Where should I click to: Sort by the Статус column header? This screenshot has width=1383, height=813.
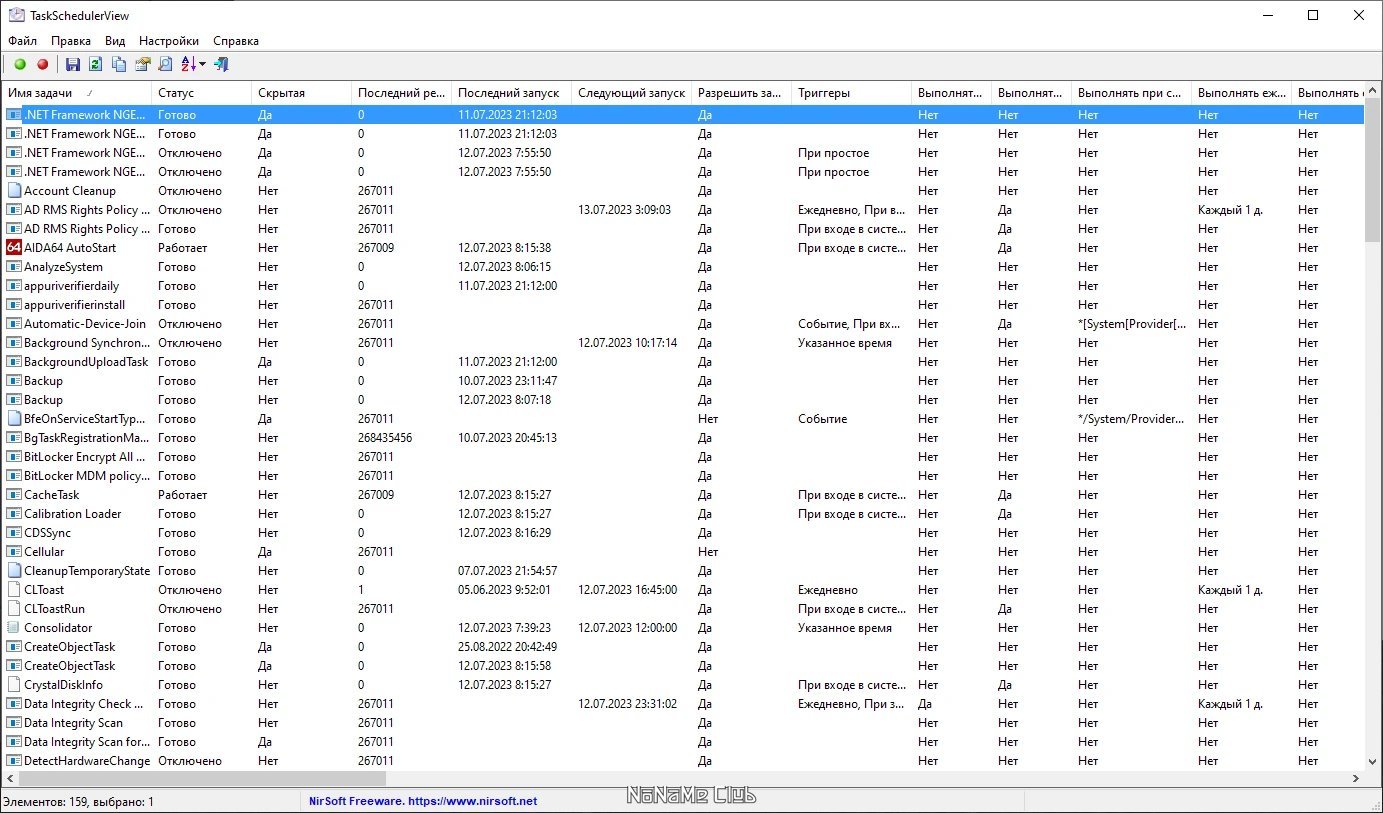pos(176,93)
